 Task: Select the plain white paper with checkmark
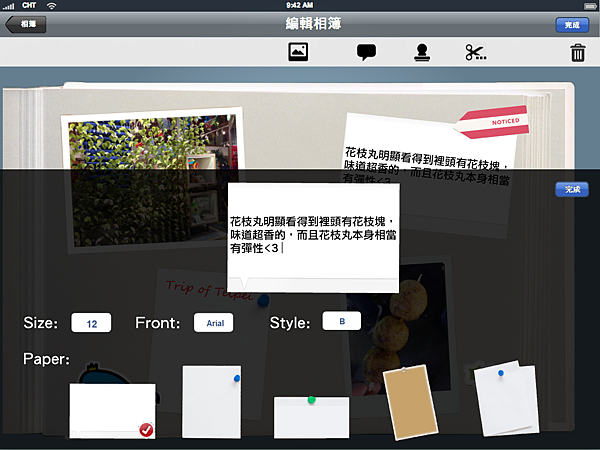click(x=112, y=411)
